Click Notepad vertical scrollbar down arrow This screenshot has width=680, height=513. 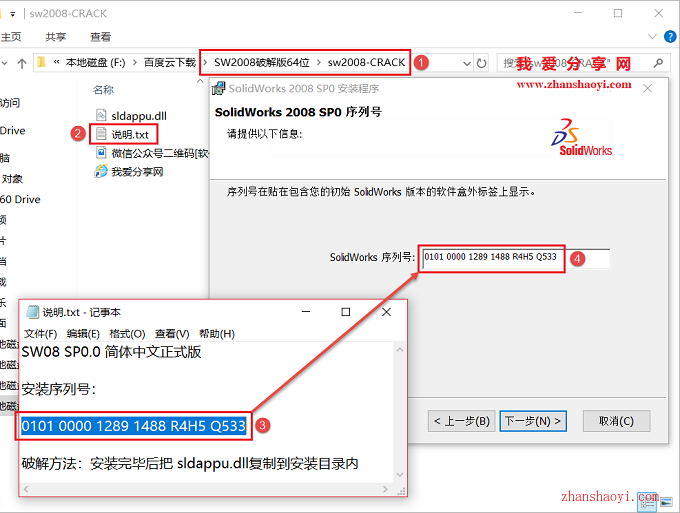coord(400,474)
